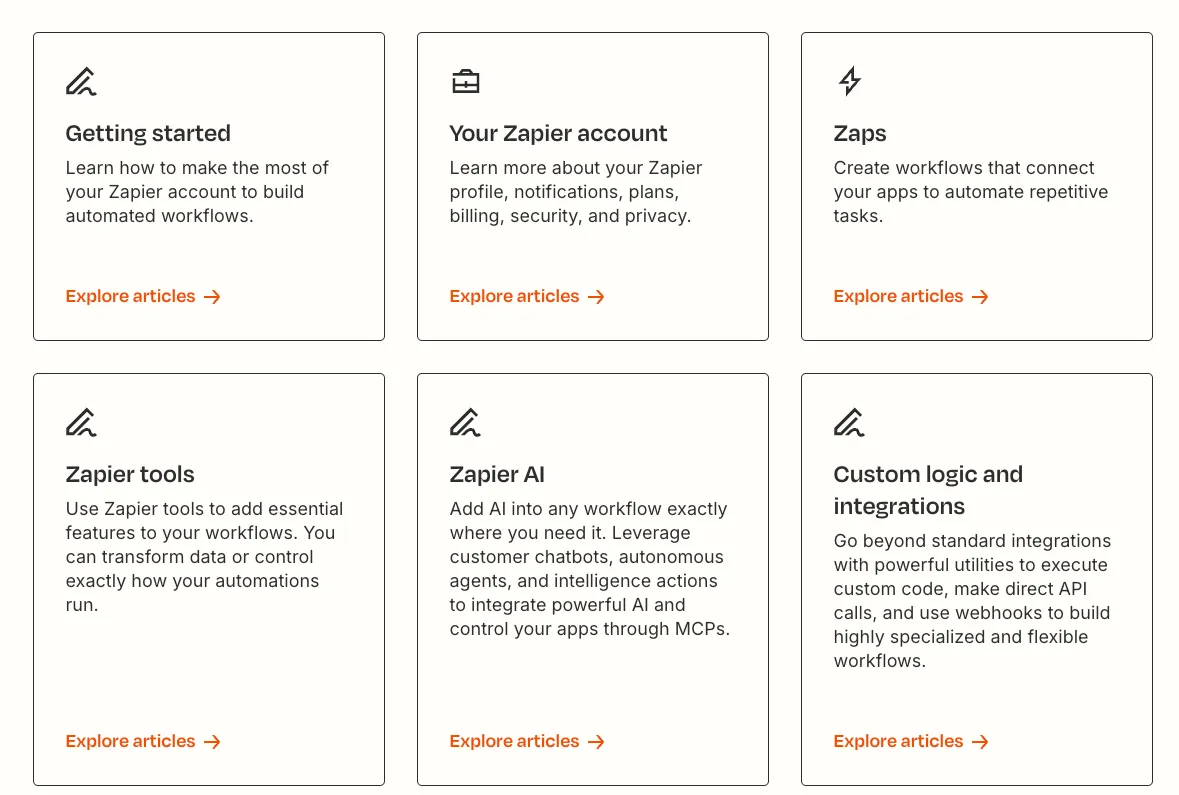The image size is (1179, 795).
Task: Click the pencil icon above Custom logic and integrations
Action: [x=849, y=422]
